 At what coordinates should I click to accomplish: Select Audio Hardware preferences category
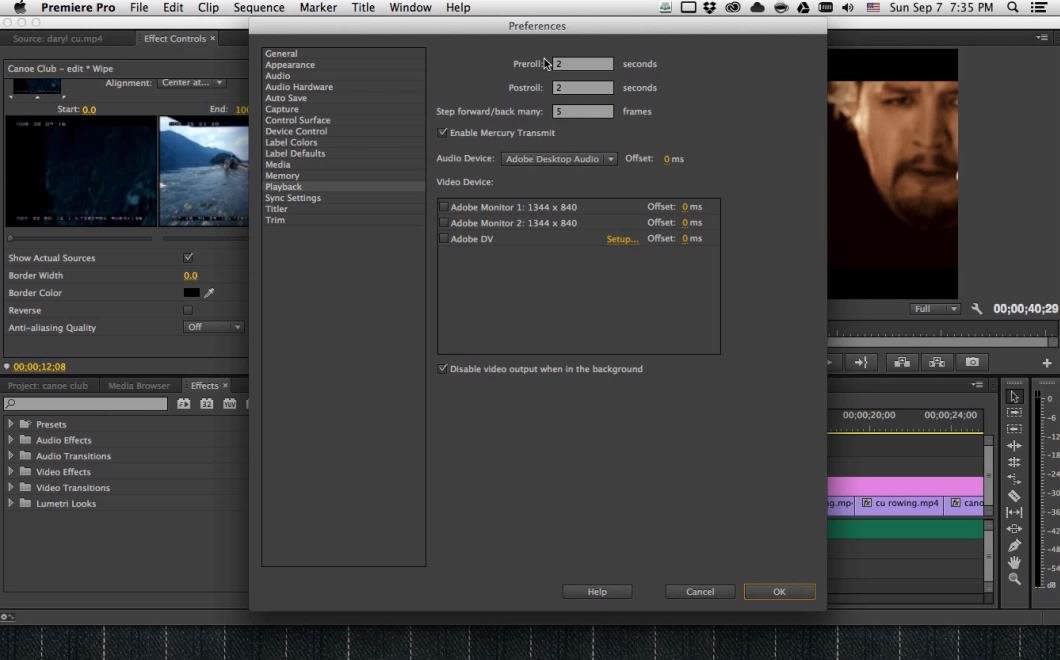299,87
